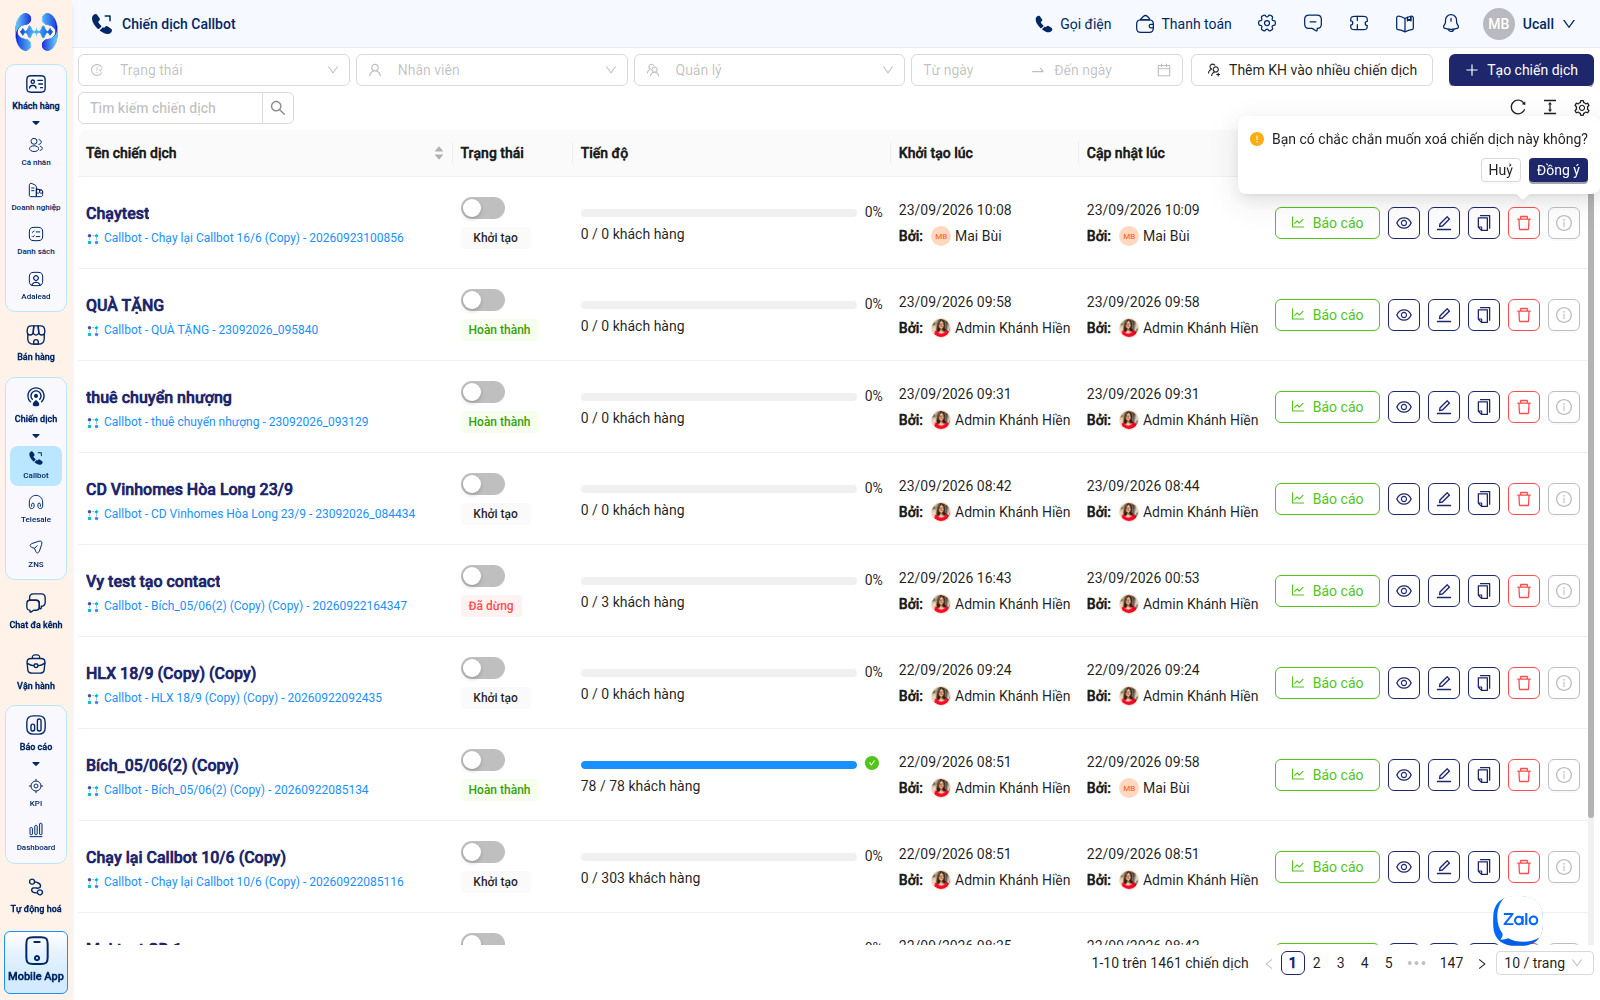Open the Zalo chat bubble
Image resolution: width=1600 pixels, height=1000 pixels.
point(1518,920)
